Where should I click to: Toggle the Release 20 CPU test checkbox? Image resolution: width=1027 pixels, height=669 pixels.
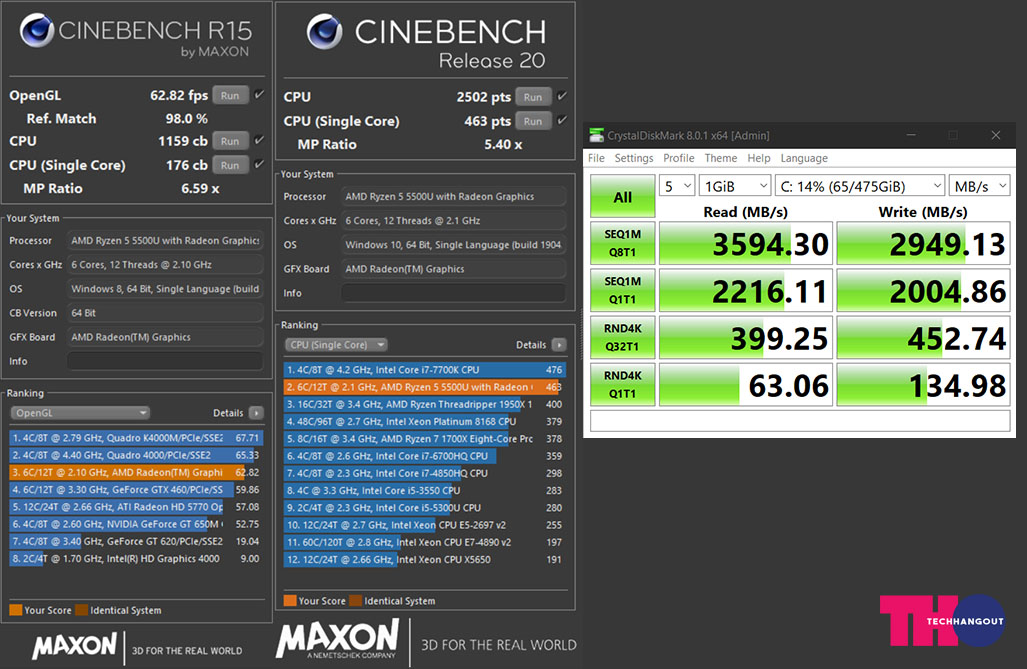(562, 96)
